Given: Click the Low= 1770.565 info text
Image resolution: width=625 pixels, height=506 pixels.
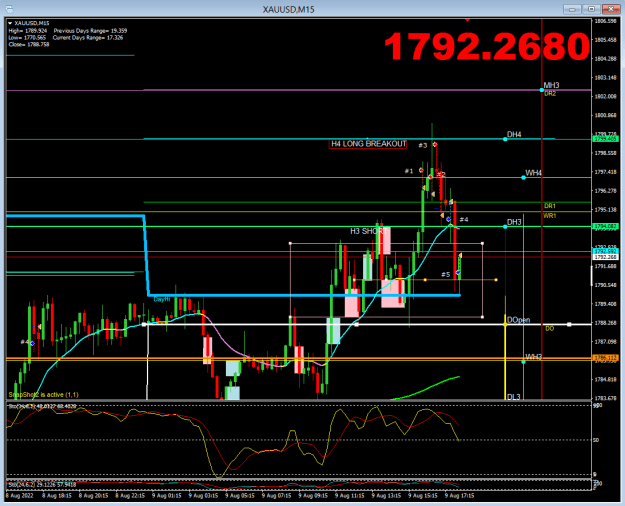Looking at the screenshot, I should (x=27, y=37).
